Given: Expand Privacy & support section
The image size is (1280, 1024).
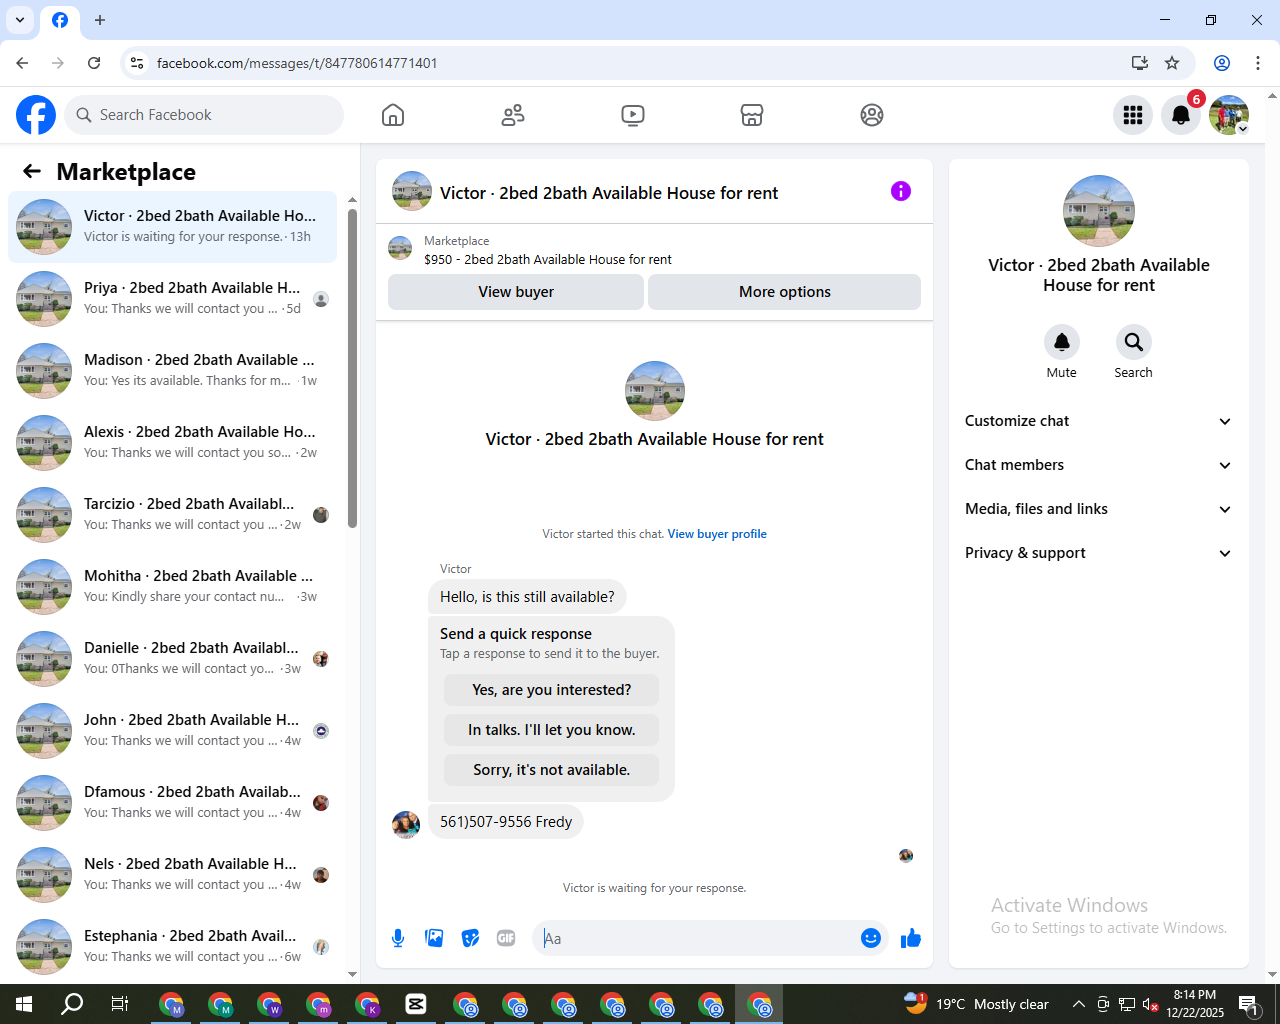Looking at the screenshot, I should pos(1098,553).
